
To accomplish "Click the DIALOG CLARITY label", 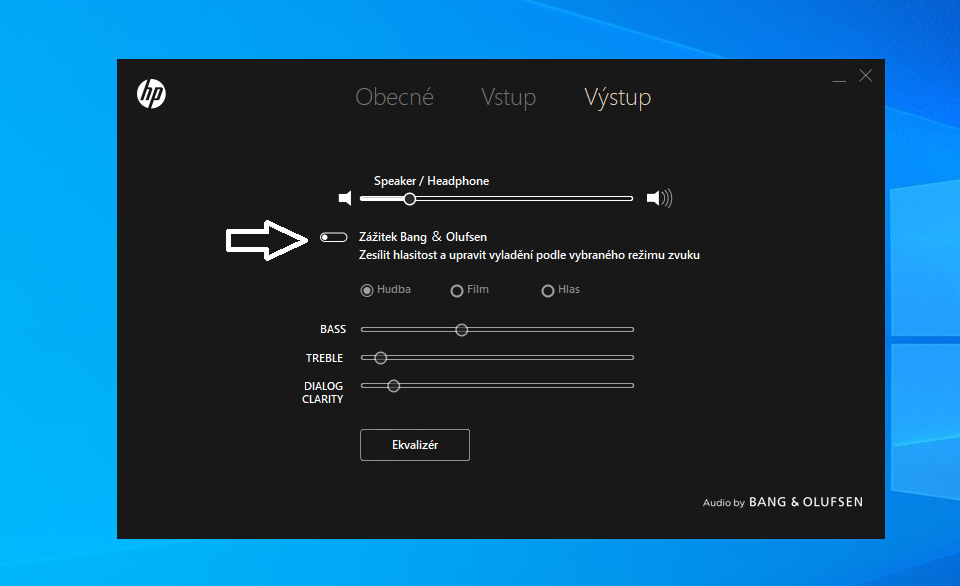I will click(x=323, y=393).
